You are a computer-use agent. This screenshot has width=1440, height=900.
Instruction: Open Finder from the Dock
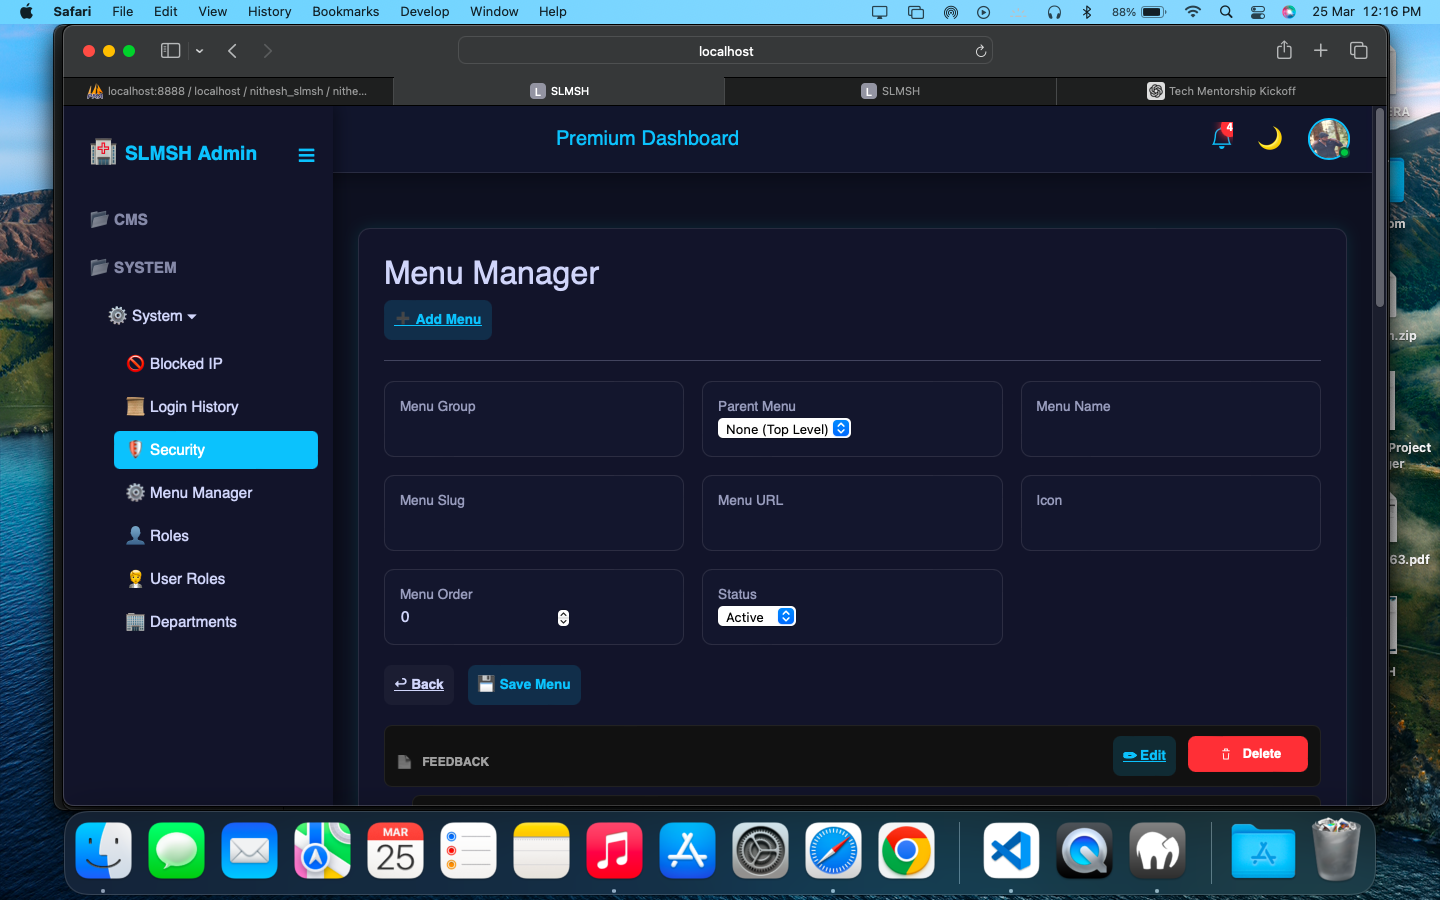pos(103,851)
